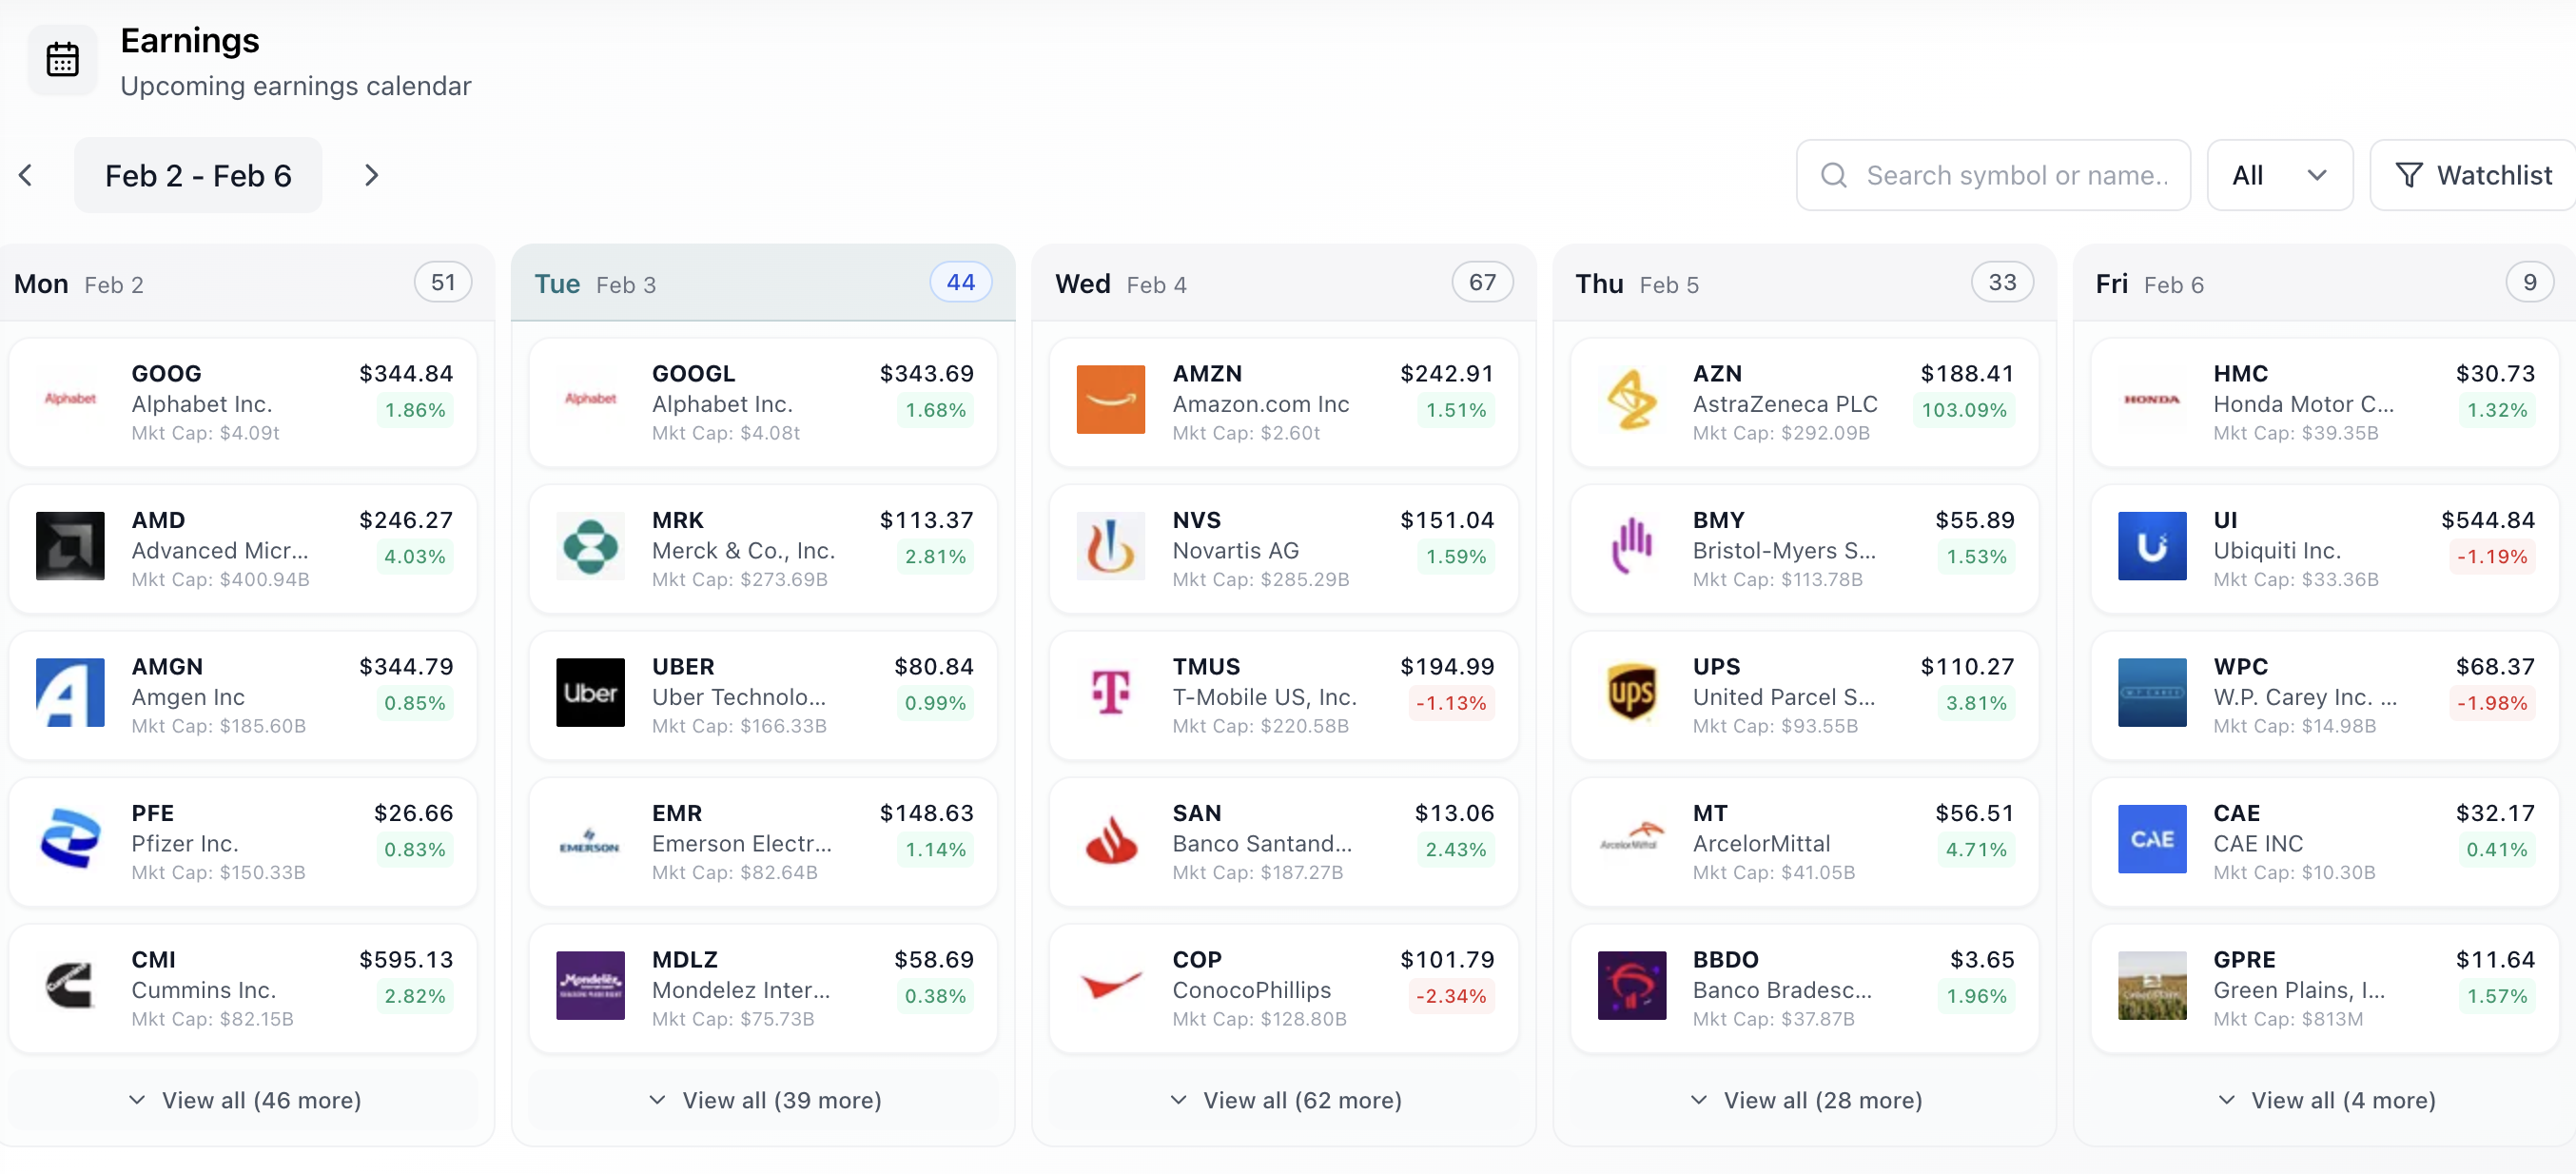Open the PFE Pfizer Inc. card
2576x1174 pixels.
pyautogui.click(x=243, y=841)
